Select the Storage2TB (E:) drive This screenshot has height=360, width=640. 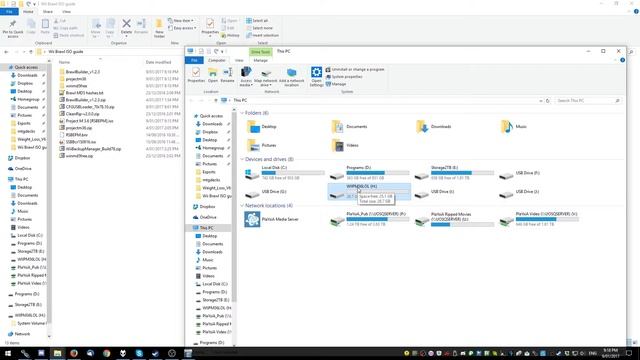click(453, 173)
